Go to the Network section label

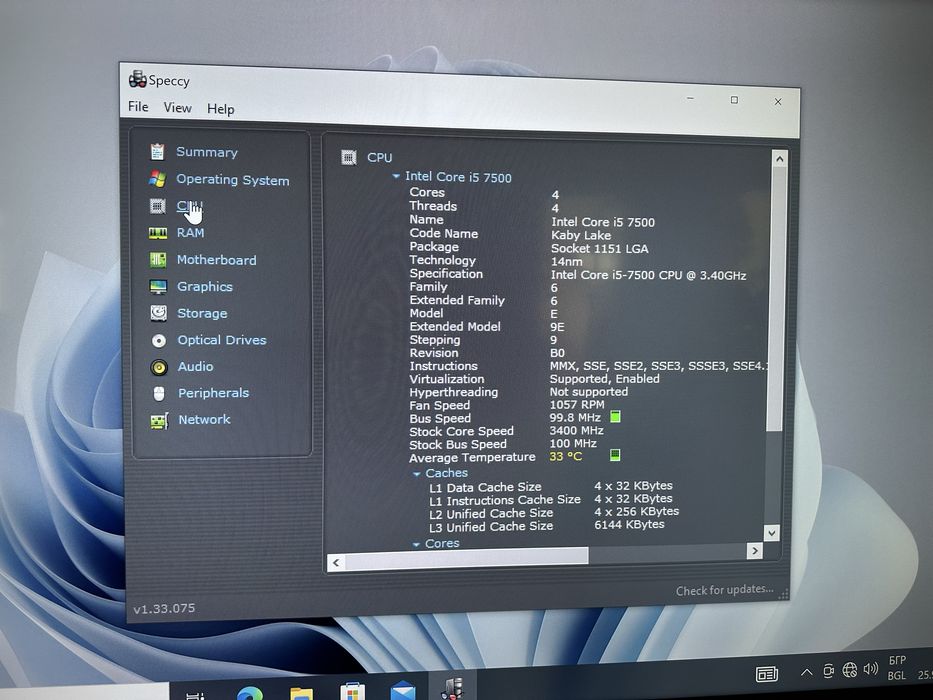(x=204, y=420)
